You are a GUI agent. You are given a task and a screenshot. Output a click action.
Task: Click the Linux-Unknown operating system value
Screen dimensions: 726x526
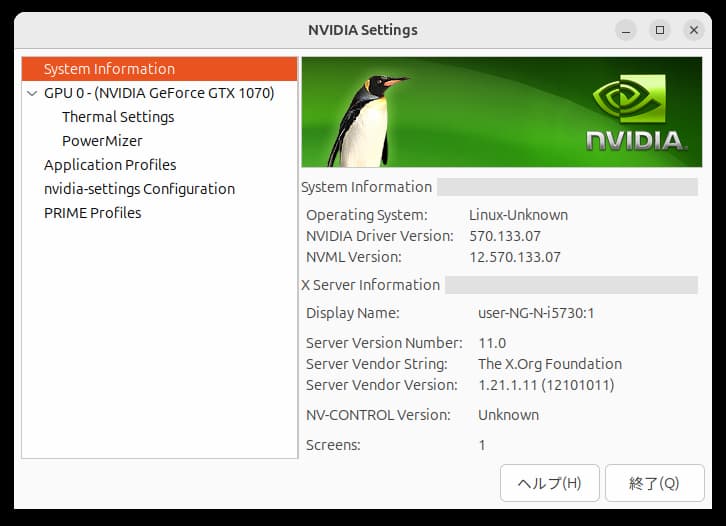[518, 215]
